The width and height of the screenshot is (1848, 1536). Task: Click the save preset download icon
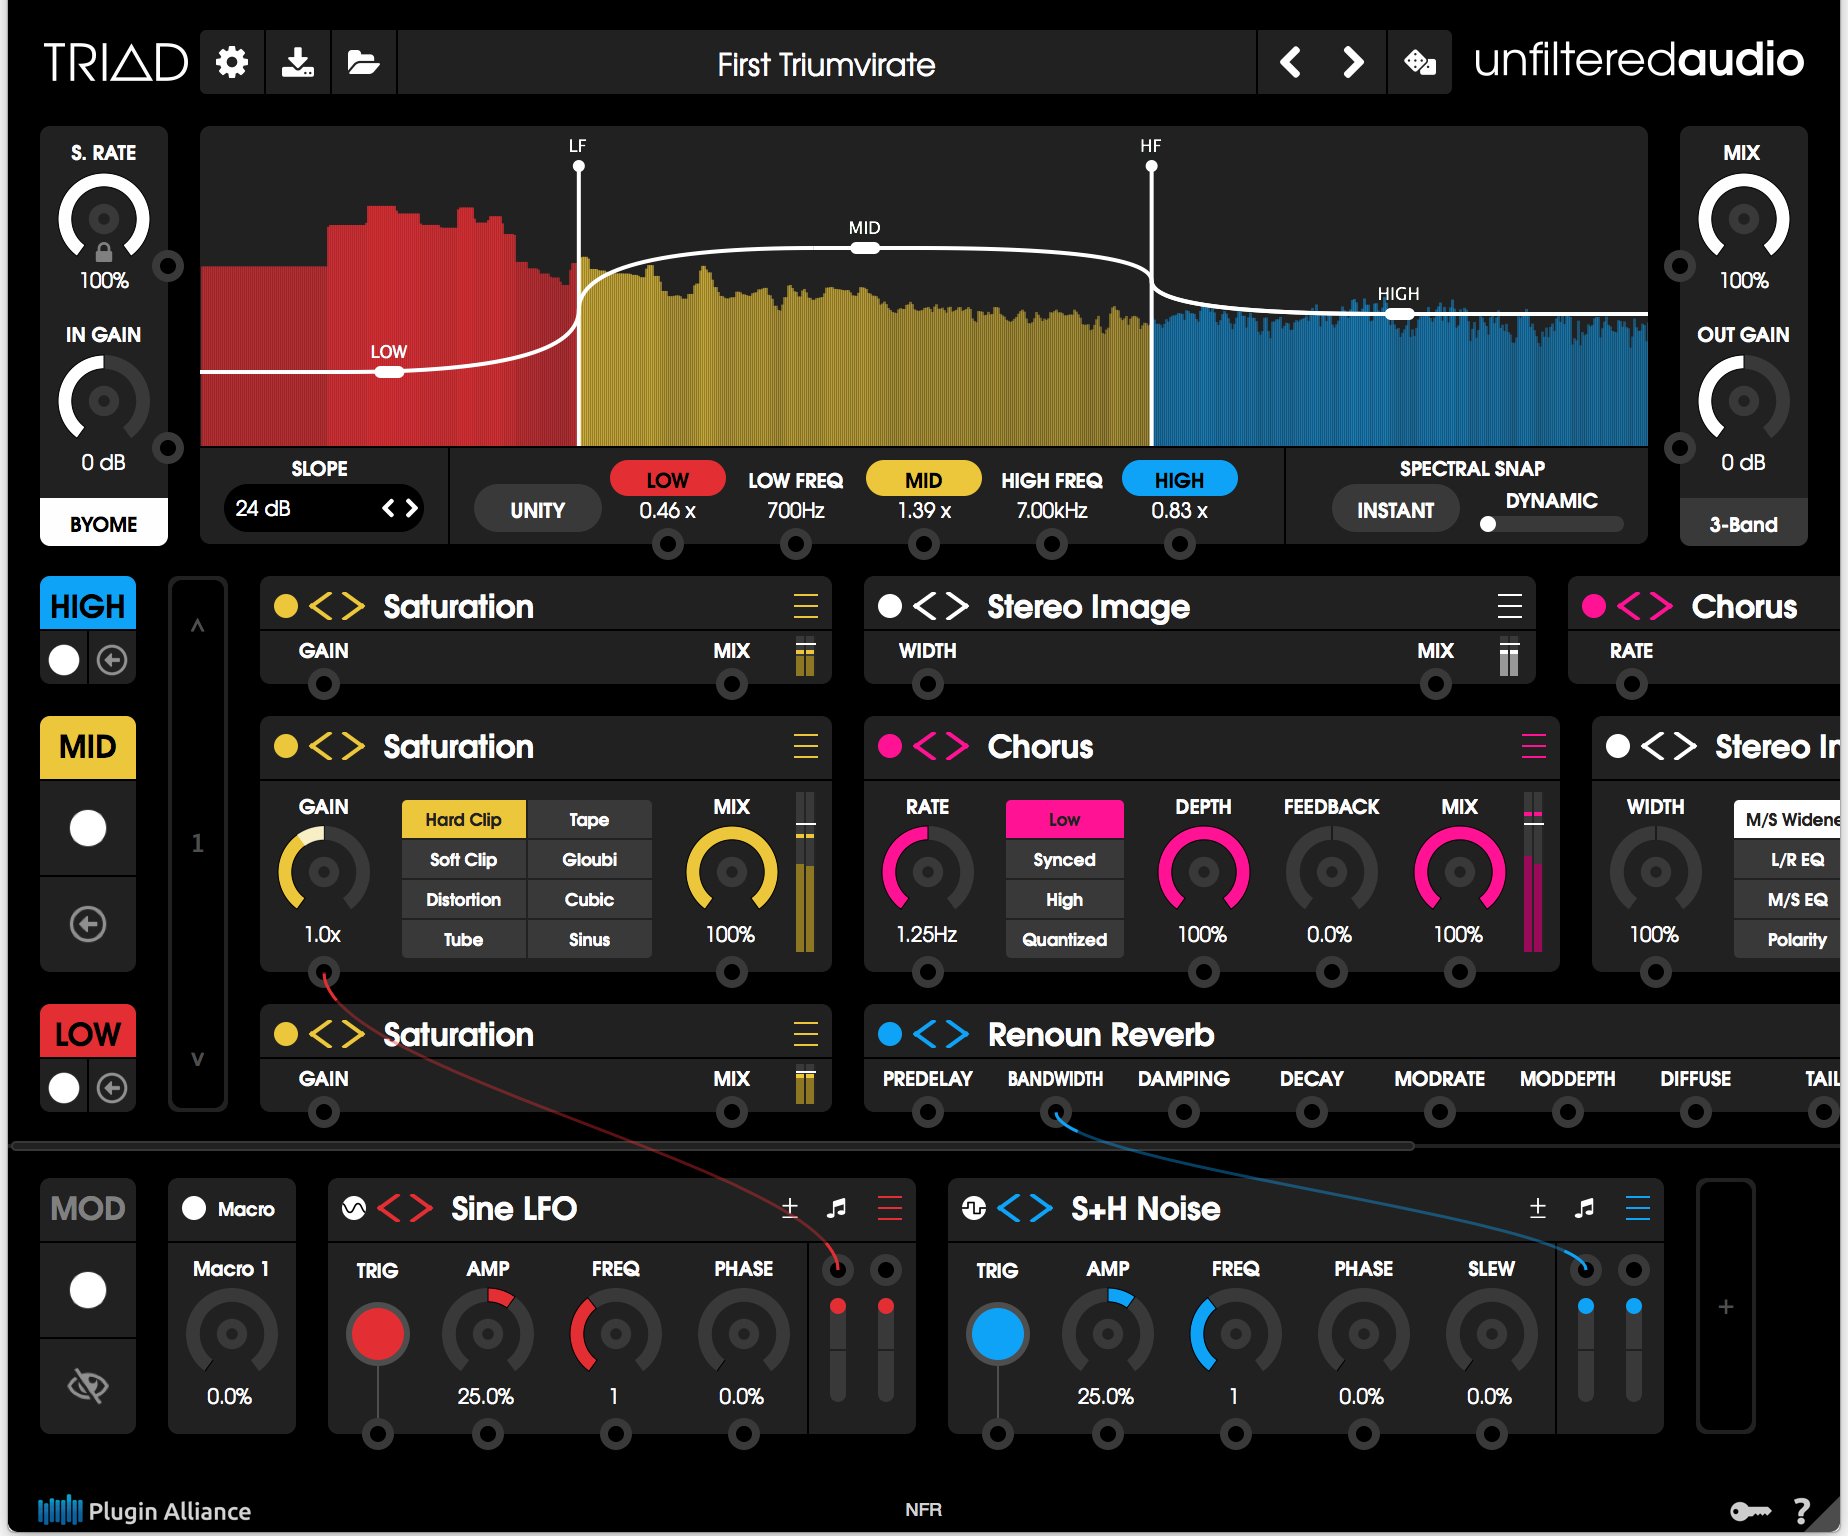[x=297, y=63]
